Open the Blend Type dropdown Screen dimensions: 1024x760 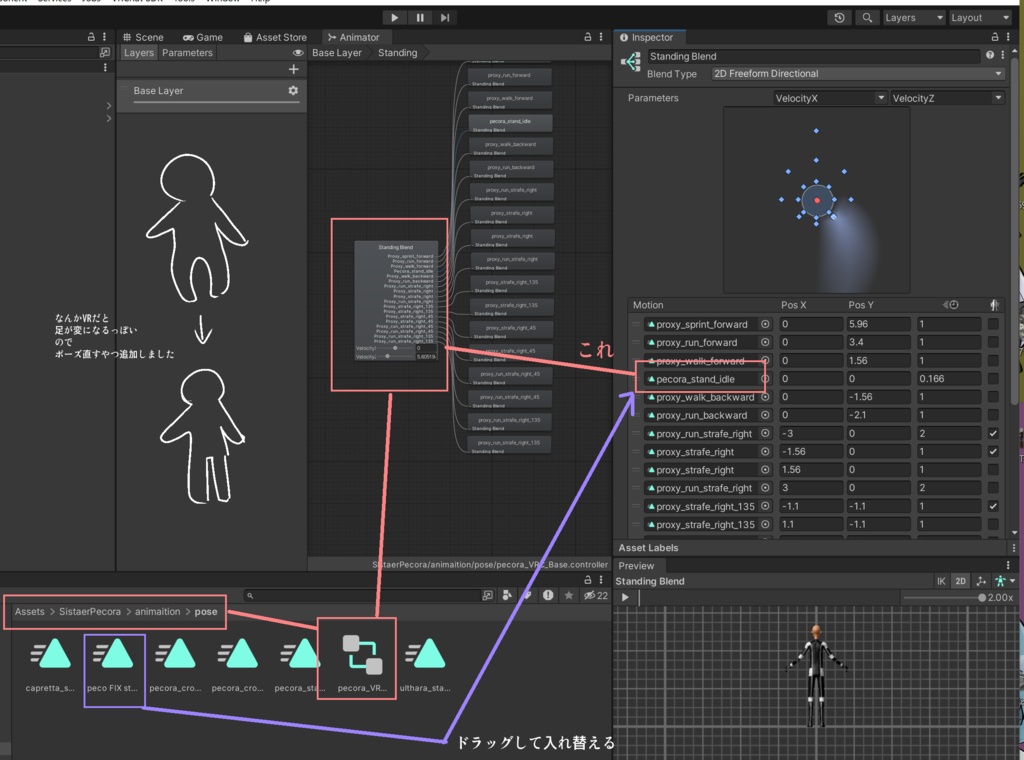click(857, 74)
